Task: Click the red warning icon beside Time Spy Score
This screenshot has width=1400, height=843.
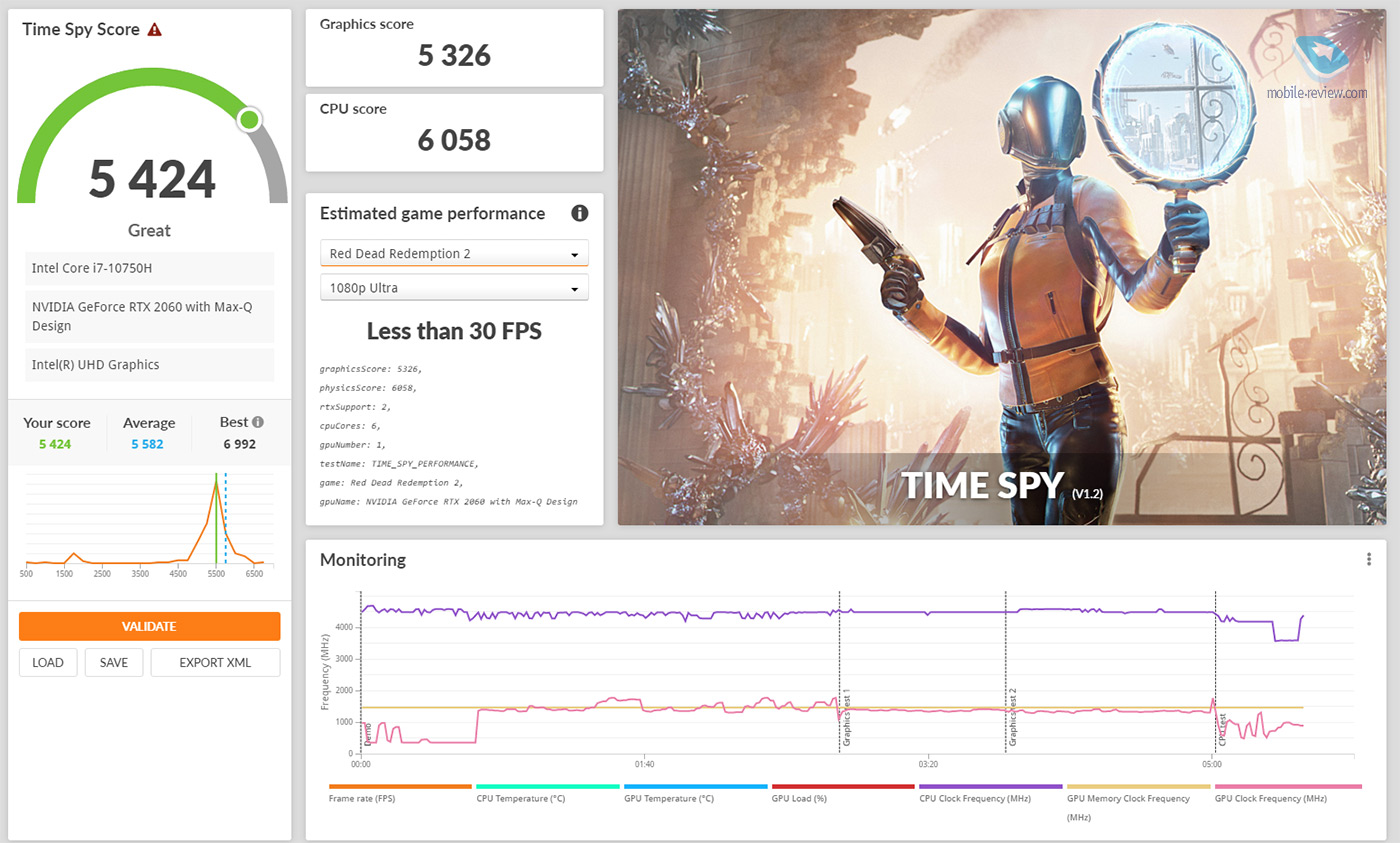Action: [154, 30]
